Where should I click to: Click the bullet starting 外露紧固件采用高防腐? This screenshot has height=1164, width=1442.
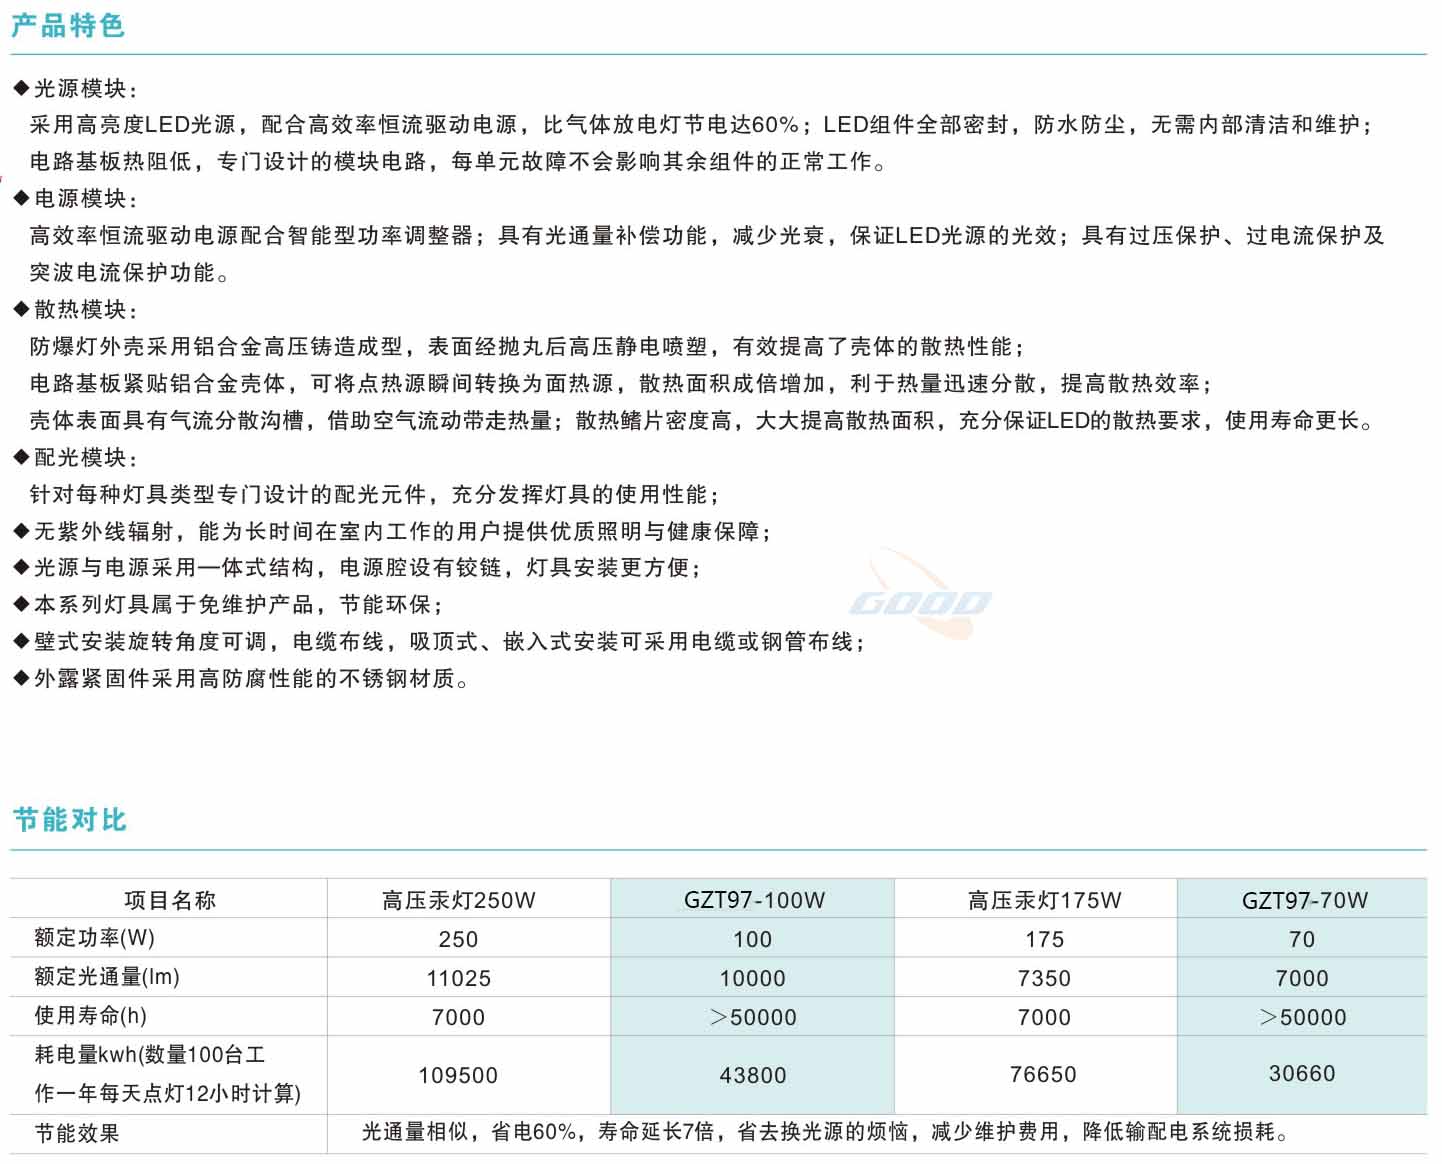(x=241, y=679)
